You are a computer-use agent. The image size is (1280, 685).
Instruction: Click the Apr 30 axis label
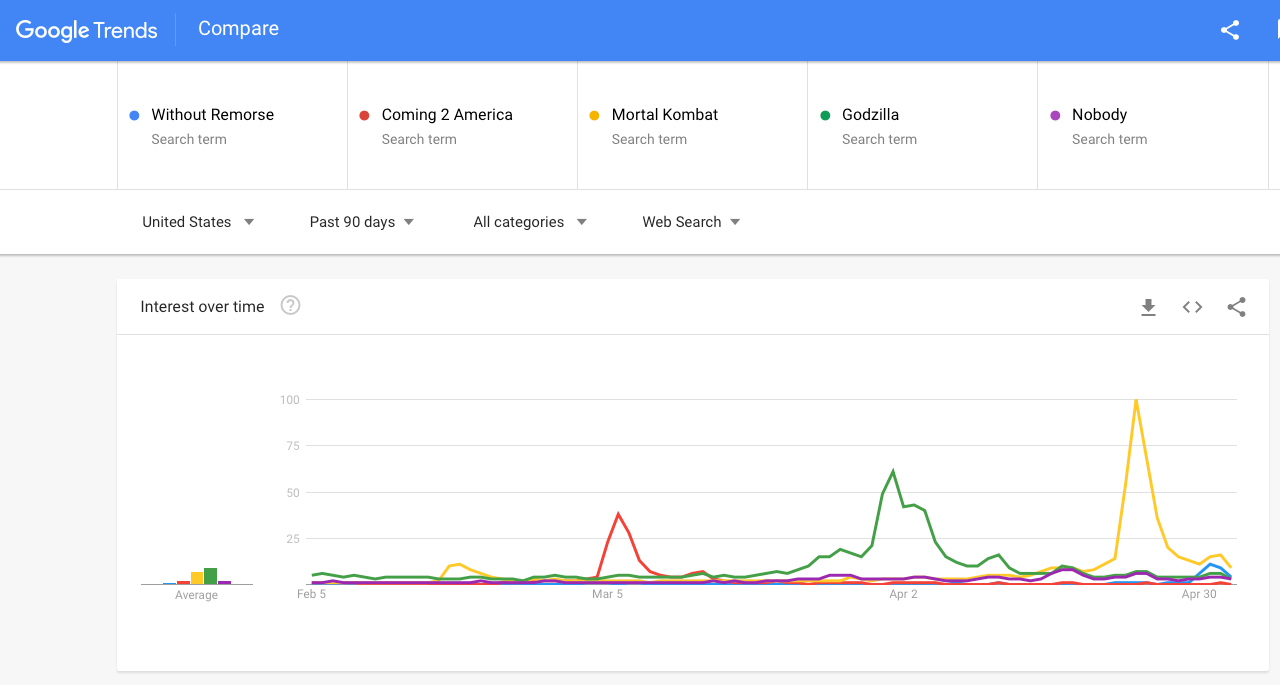tap(1199, 594)
